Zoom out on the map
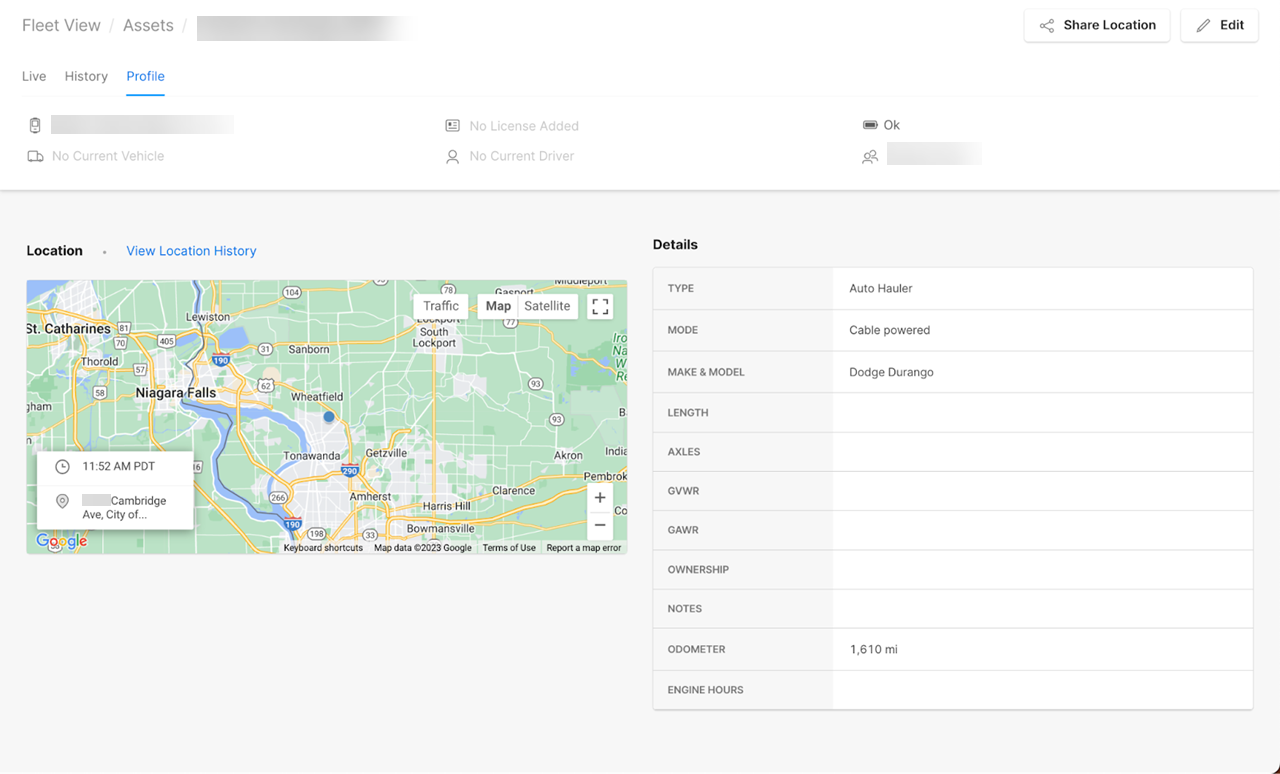This screenshot has width=1280, height=774. click(600, 525)
